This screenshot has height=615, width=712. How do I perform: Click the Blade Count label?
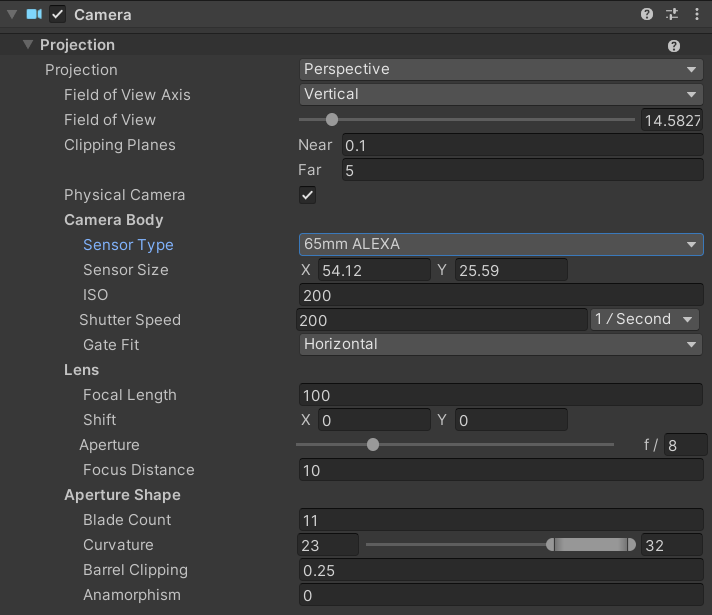coord(127,520)
